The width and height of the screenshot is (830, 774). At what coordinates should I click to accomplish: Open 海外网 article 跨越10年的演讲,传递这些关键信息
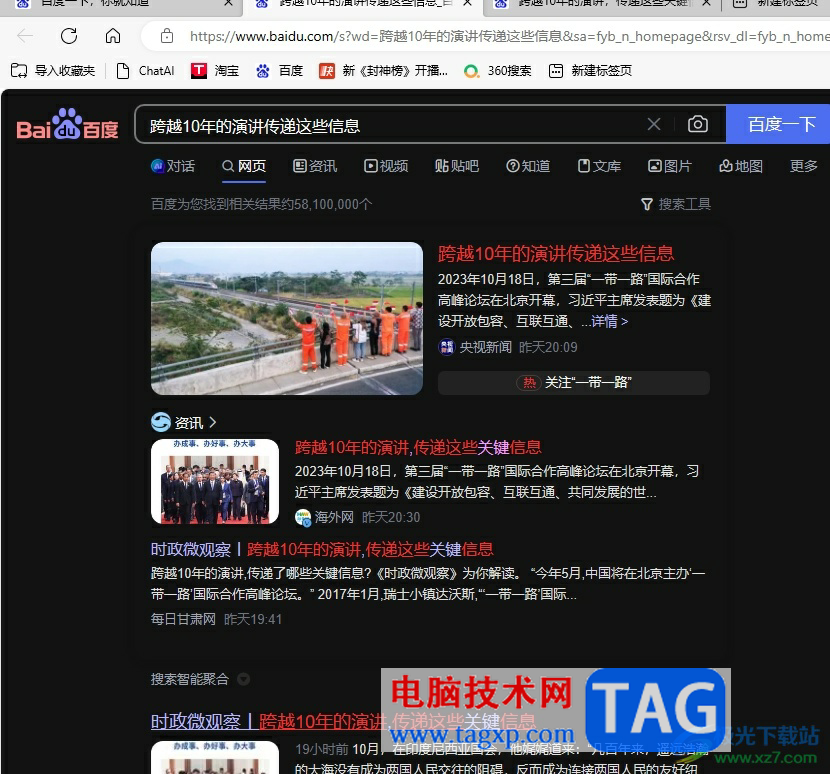click(x=418, y=448)
